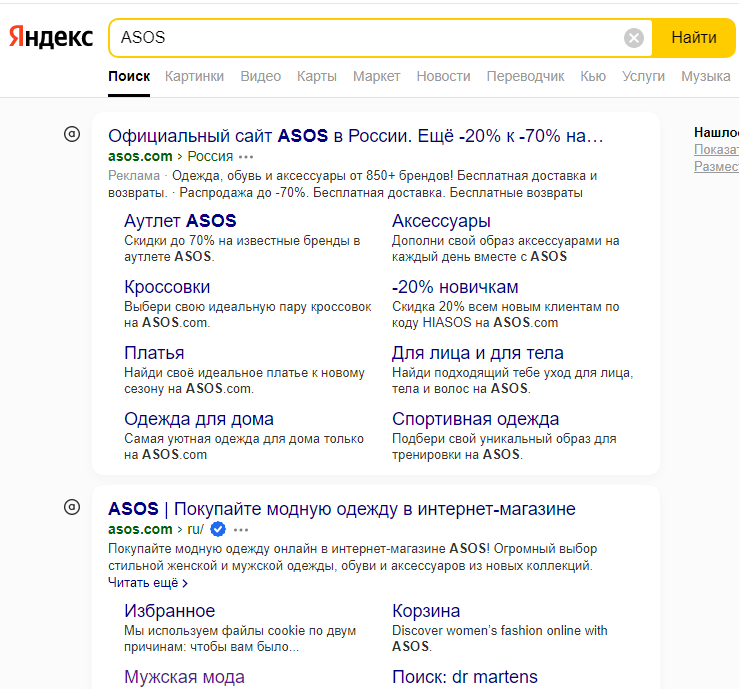Click the Найти search button

pyautogui.click(x=694, y=38)
